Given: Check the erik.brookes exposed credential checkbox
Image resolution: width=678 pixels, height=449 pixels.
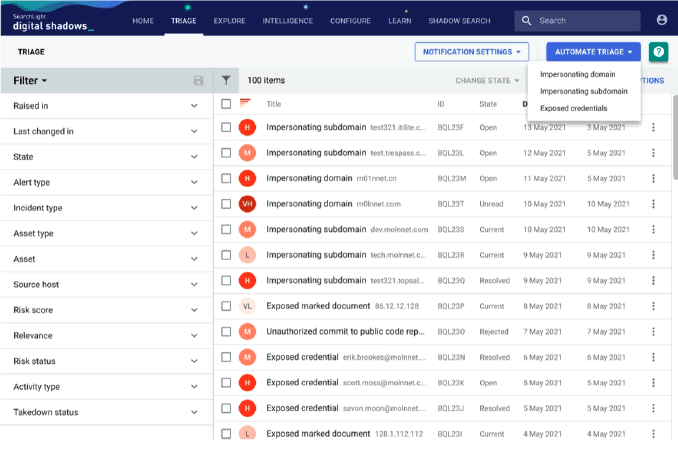Looking at the screenshot, I should pos(226,357).
